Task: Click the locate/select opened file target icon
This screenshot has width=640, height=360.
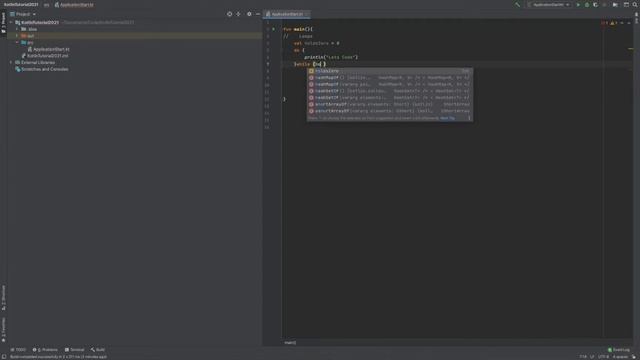Action: (229, 14)
